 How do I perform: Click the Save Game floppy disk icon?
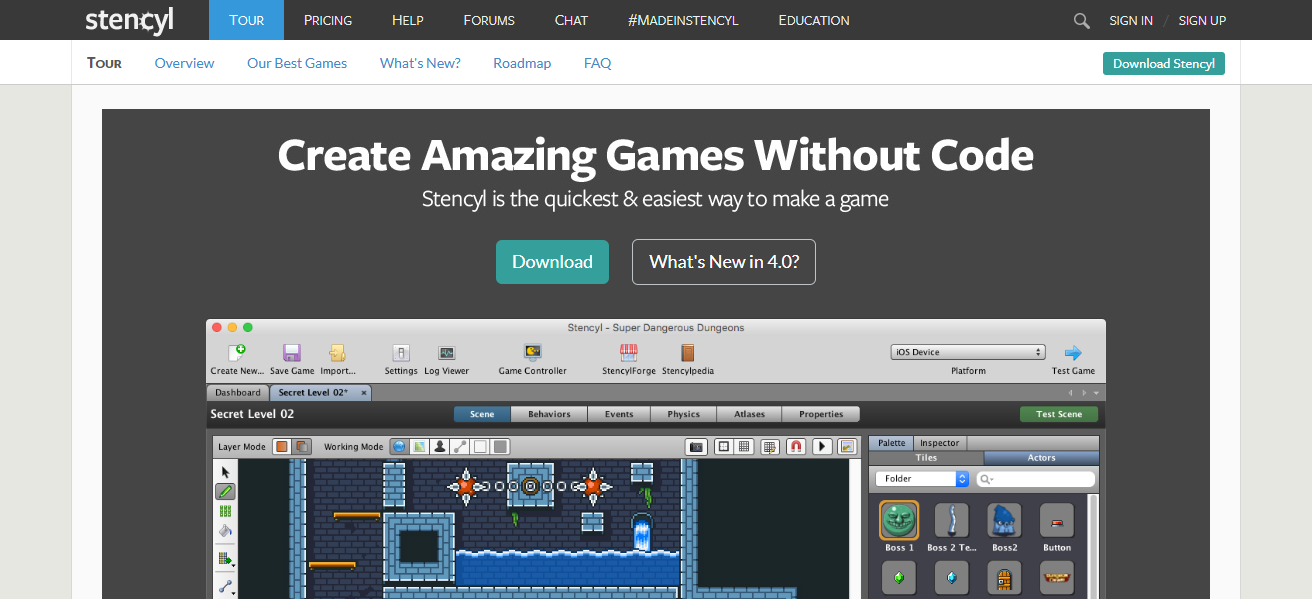pyautogui.click(x=292, y=352)
